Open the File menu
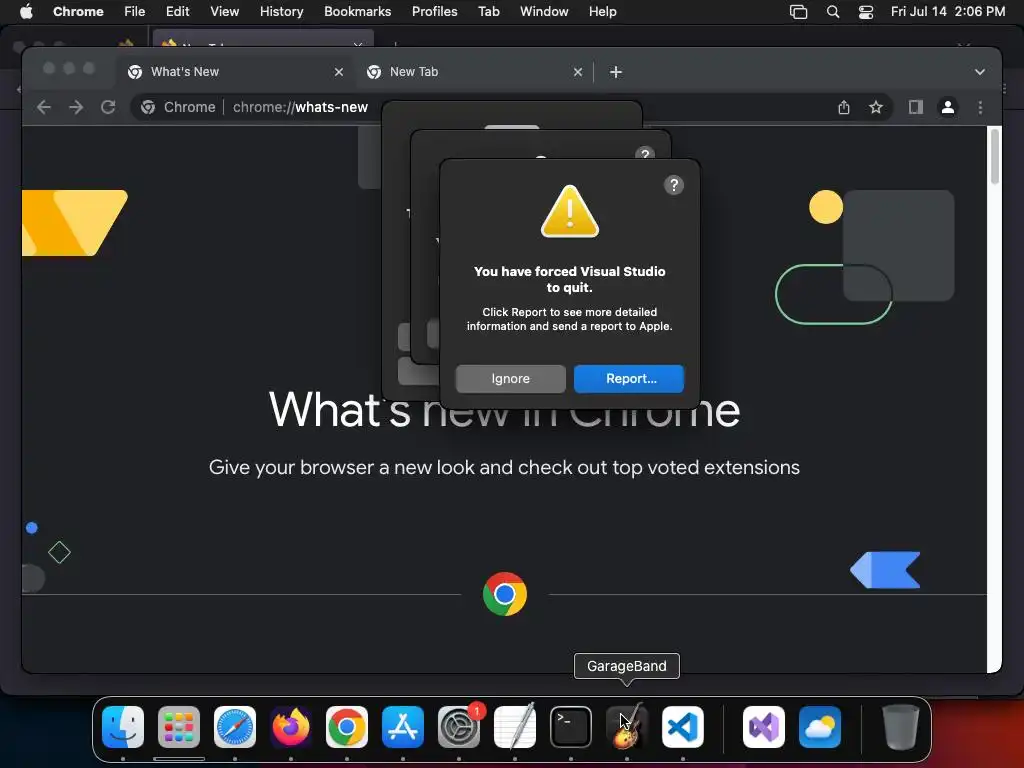Screen dimensions: 1024x768 pyautogui.click(x=135, y=12)
